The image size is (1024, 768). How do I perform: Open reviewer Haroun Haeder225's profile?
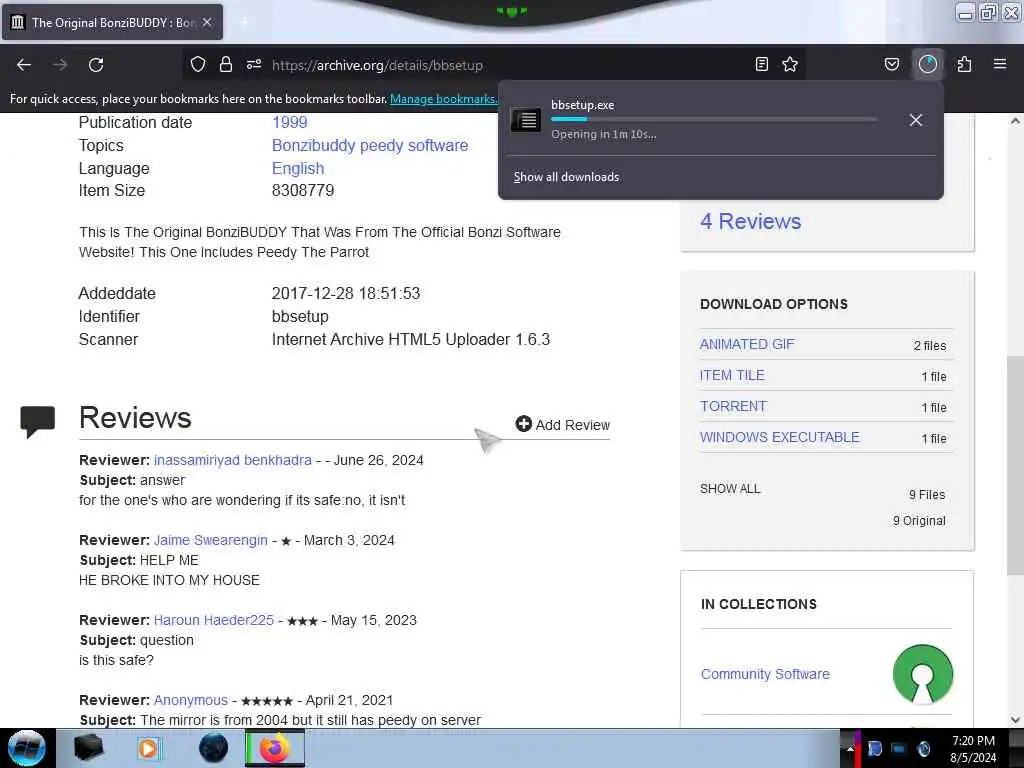pos(214,620)
